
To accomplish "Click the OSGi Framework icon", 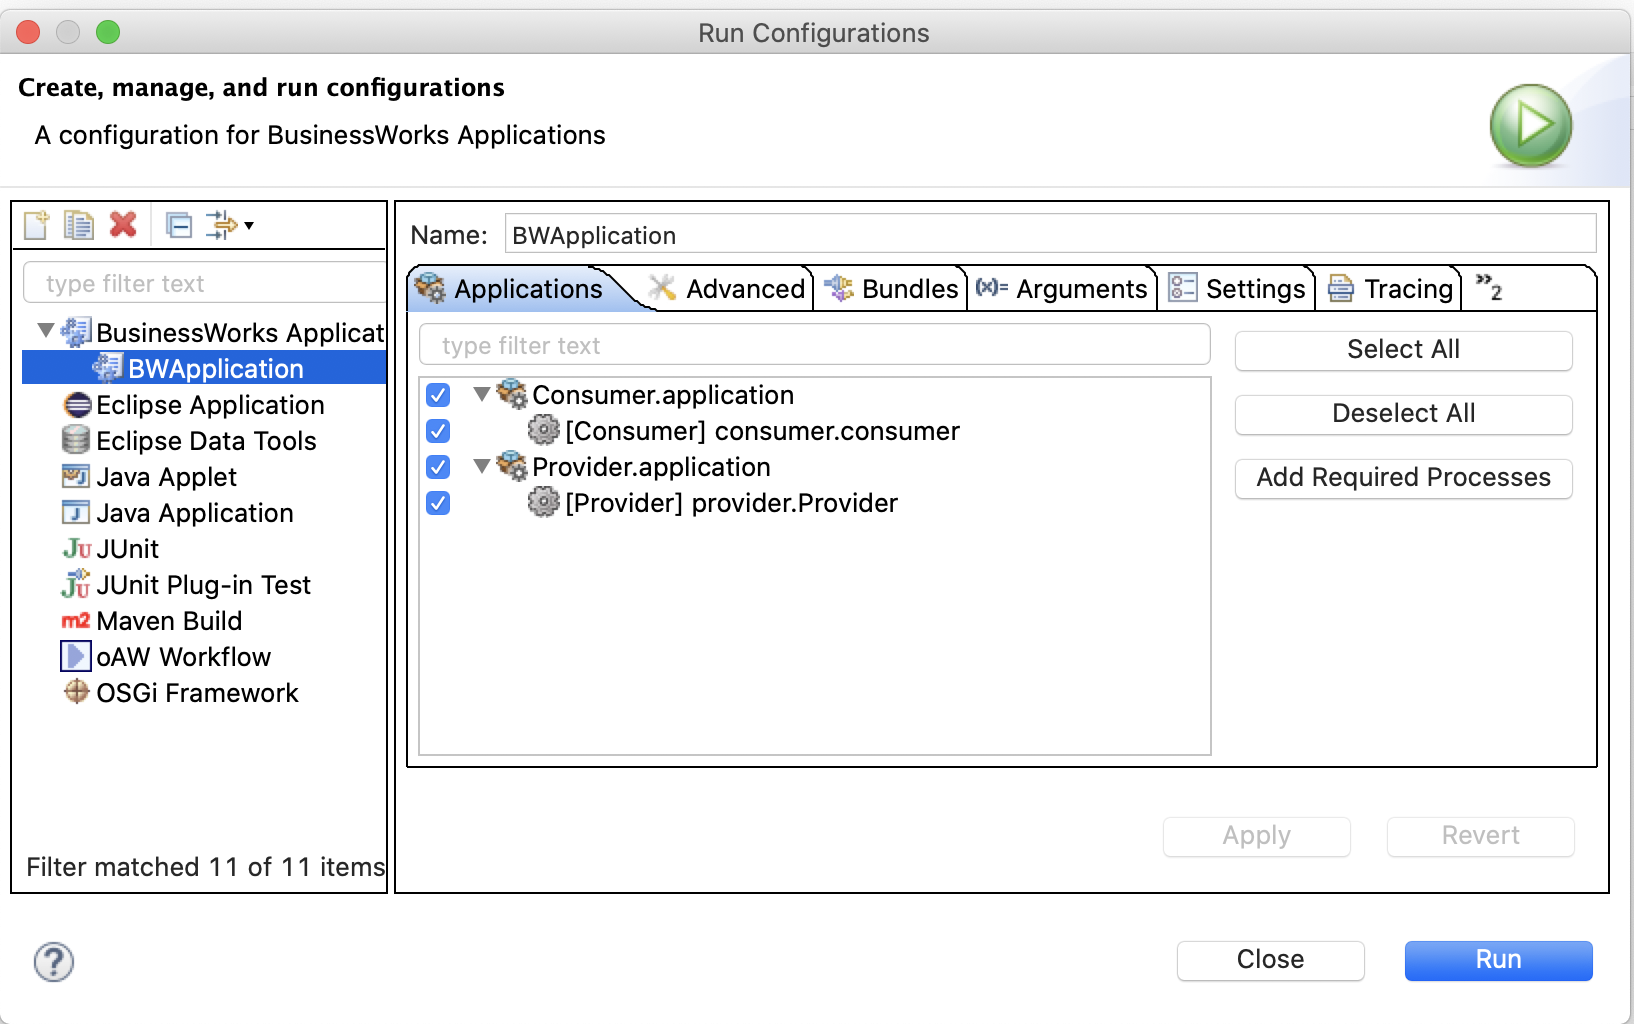I will [x=76, y=691].
